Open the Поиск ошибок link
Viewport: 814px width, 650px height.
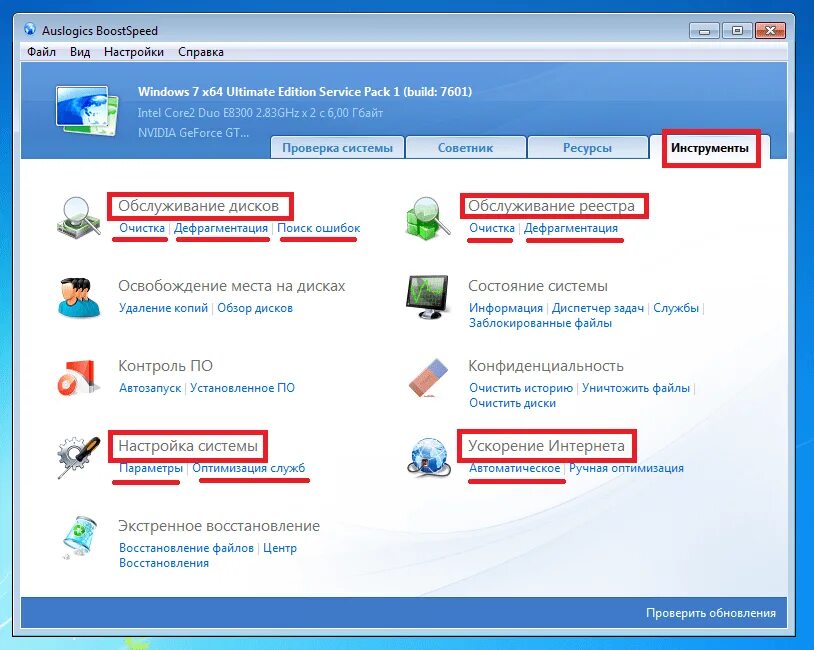tap(318, 228)
